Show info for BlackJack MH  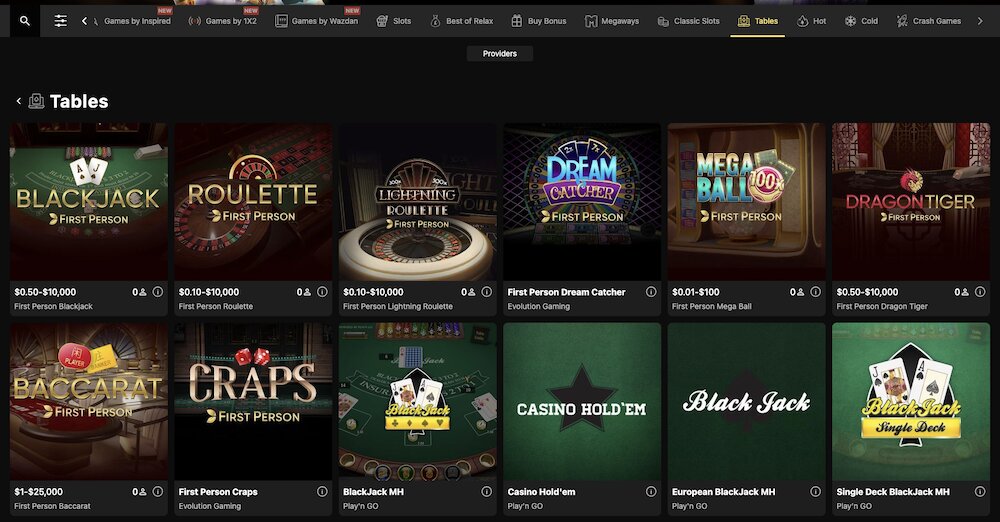[487, 491]
